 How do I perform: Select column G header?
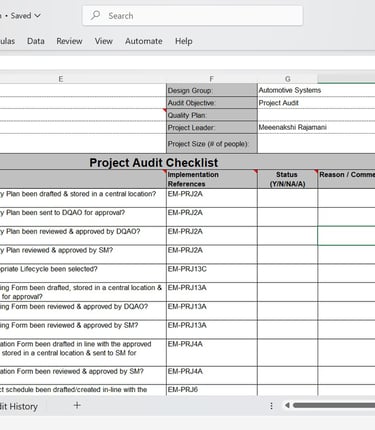tap(288, 79)
